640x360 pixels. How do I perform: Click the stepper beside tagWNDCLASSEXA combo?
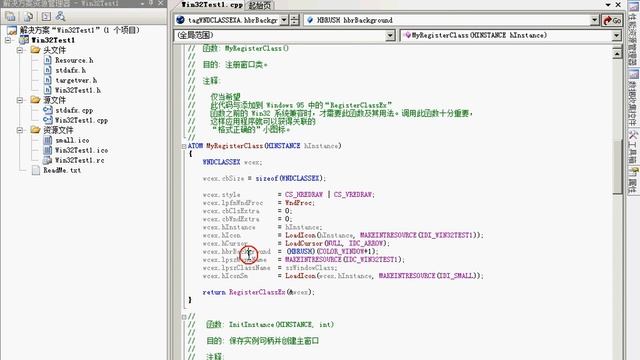tap(295, 20)
